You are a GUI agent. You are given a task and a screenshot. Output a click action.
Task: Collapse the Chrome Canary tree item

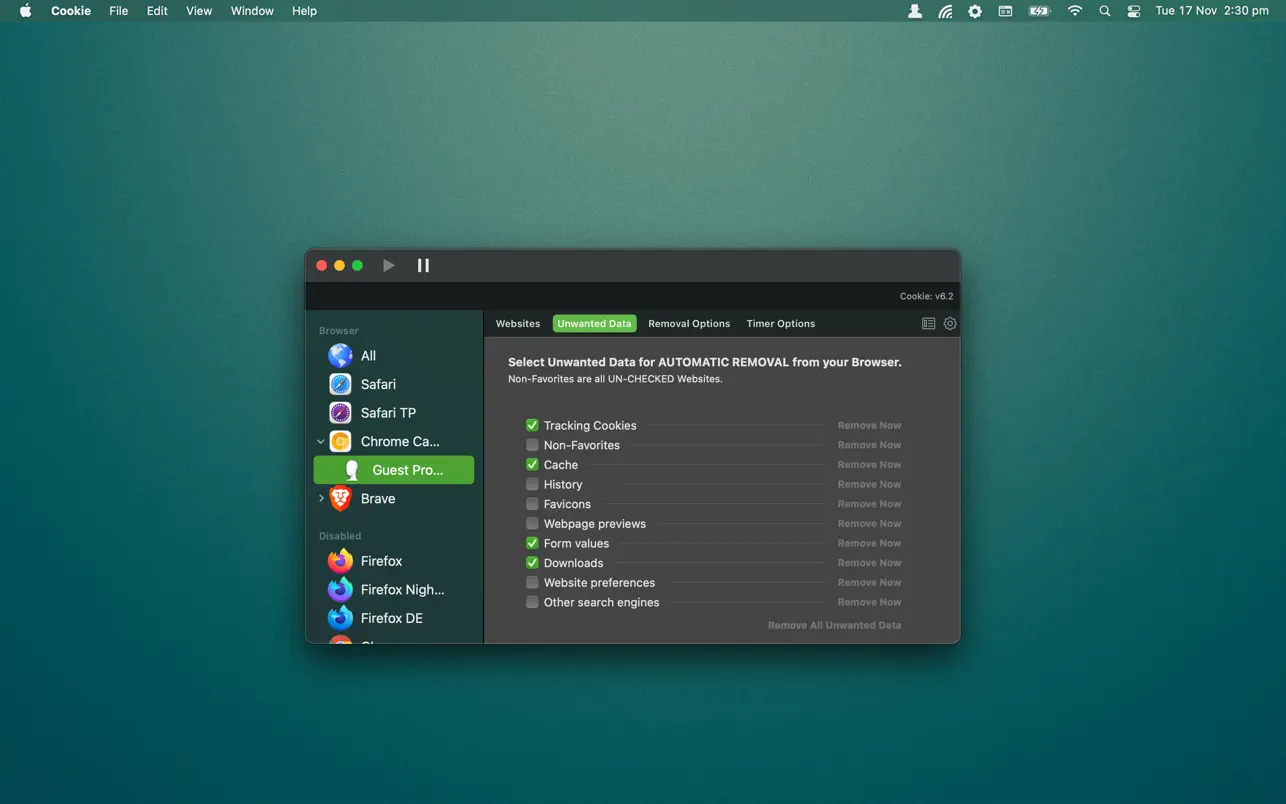coord(321,441)
